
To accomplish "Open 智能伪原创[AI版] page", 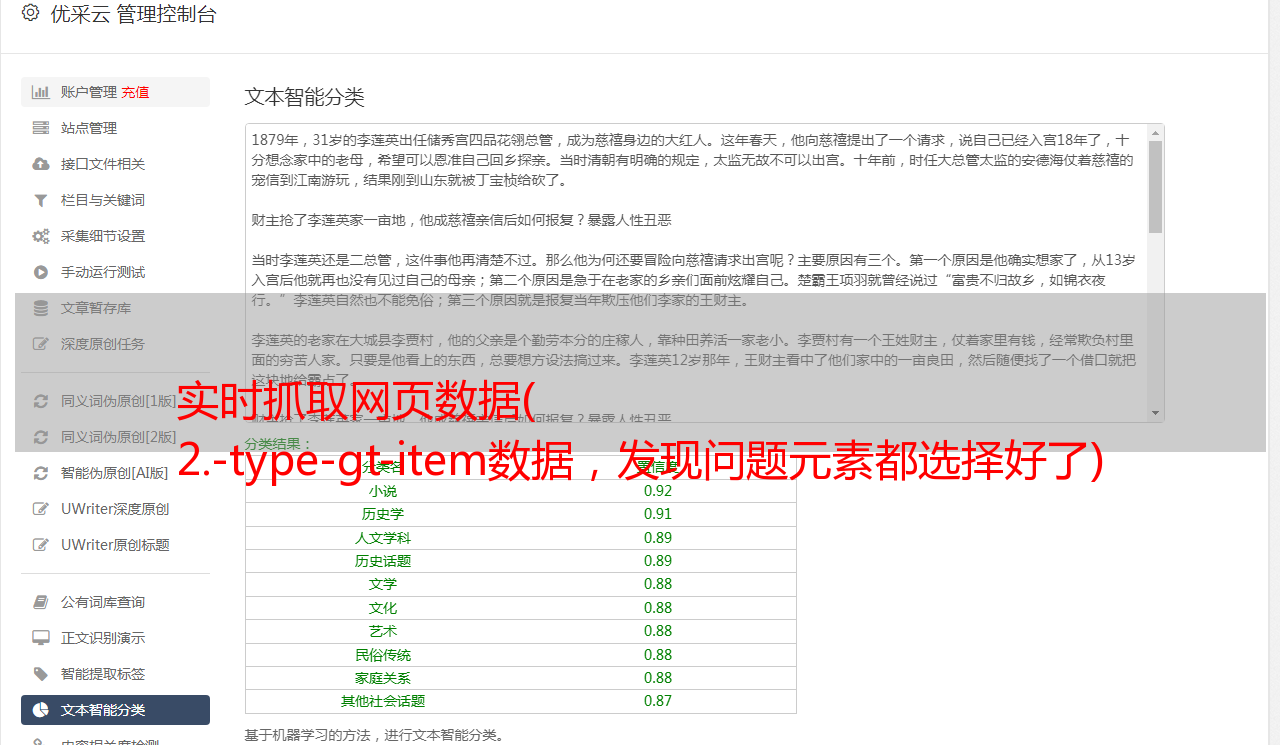I will click(x=115, y=473).
